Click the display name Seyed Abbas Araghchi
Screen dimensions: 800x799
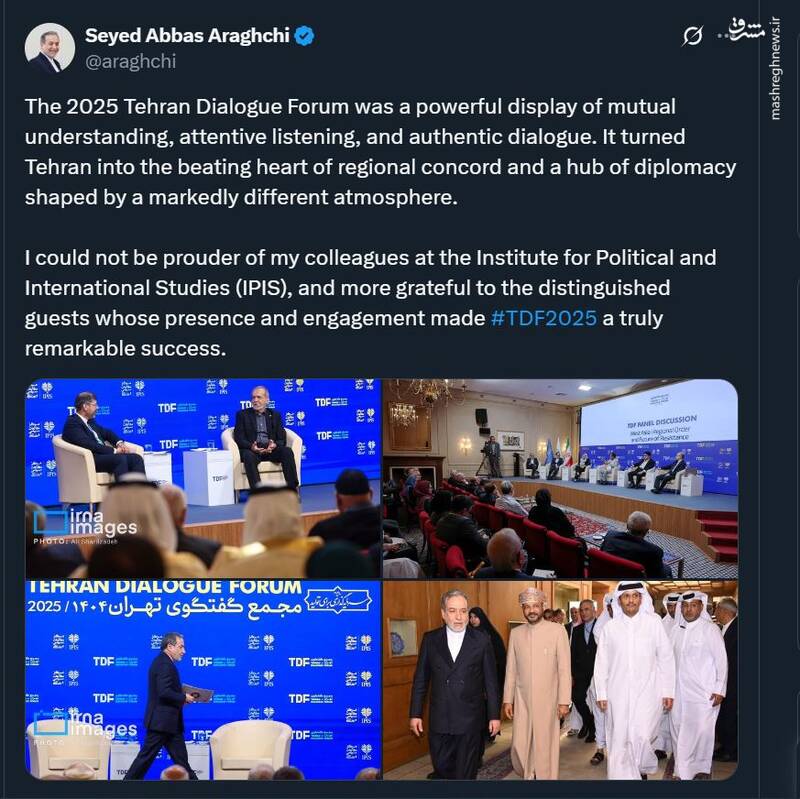pyautogui.click(x=187, y=36)
